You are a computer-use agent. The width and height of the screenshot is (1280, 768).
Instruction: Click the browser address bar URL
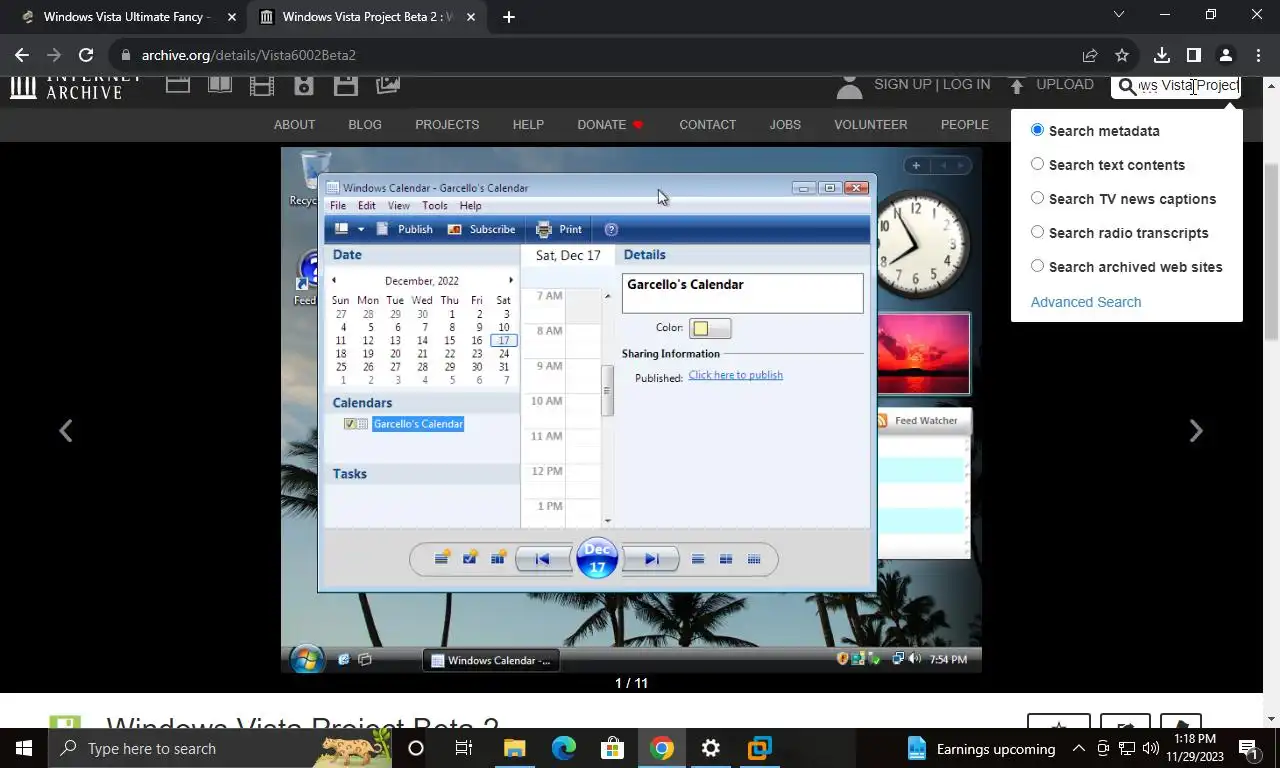(x=248, y=55)
